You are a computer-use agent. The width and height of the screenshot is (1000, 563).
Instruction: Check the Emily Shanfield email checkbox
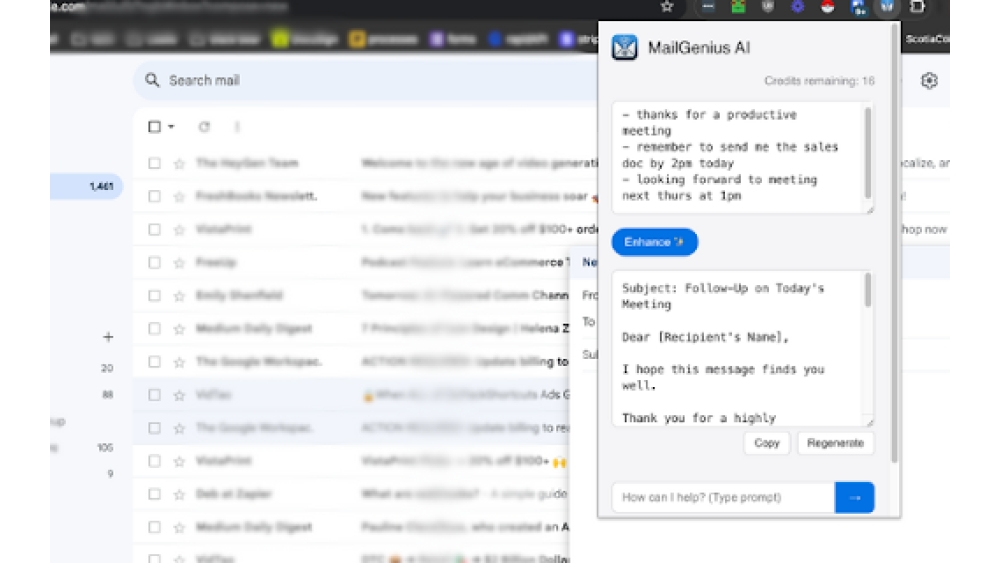click(154, 296)
